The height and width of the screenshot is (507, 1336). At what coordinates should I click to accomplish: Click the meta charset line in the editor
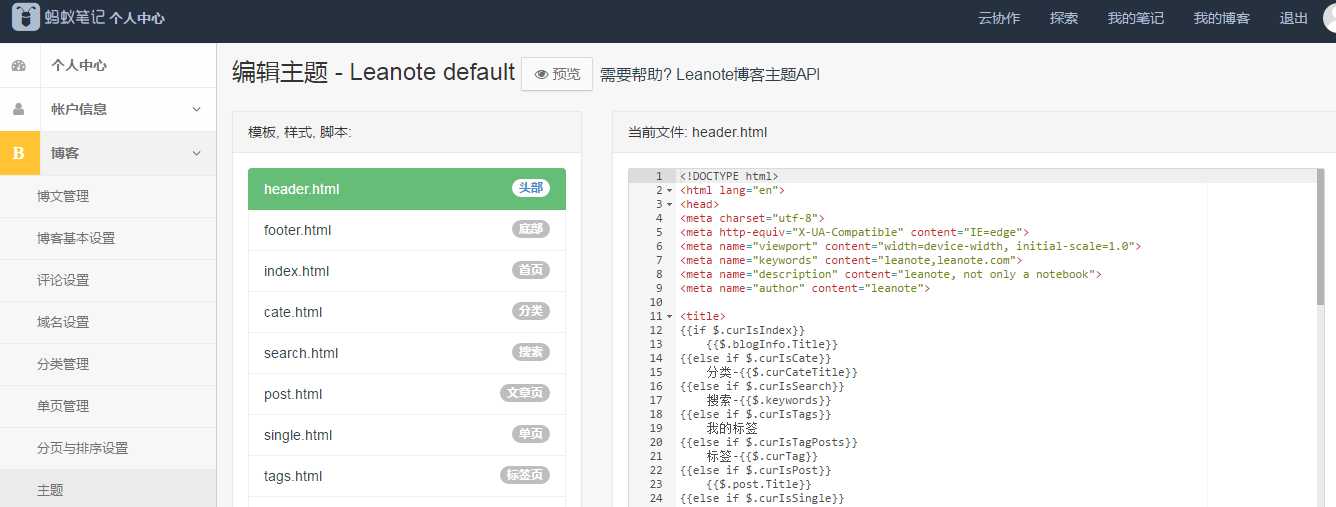pos(752,218)
